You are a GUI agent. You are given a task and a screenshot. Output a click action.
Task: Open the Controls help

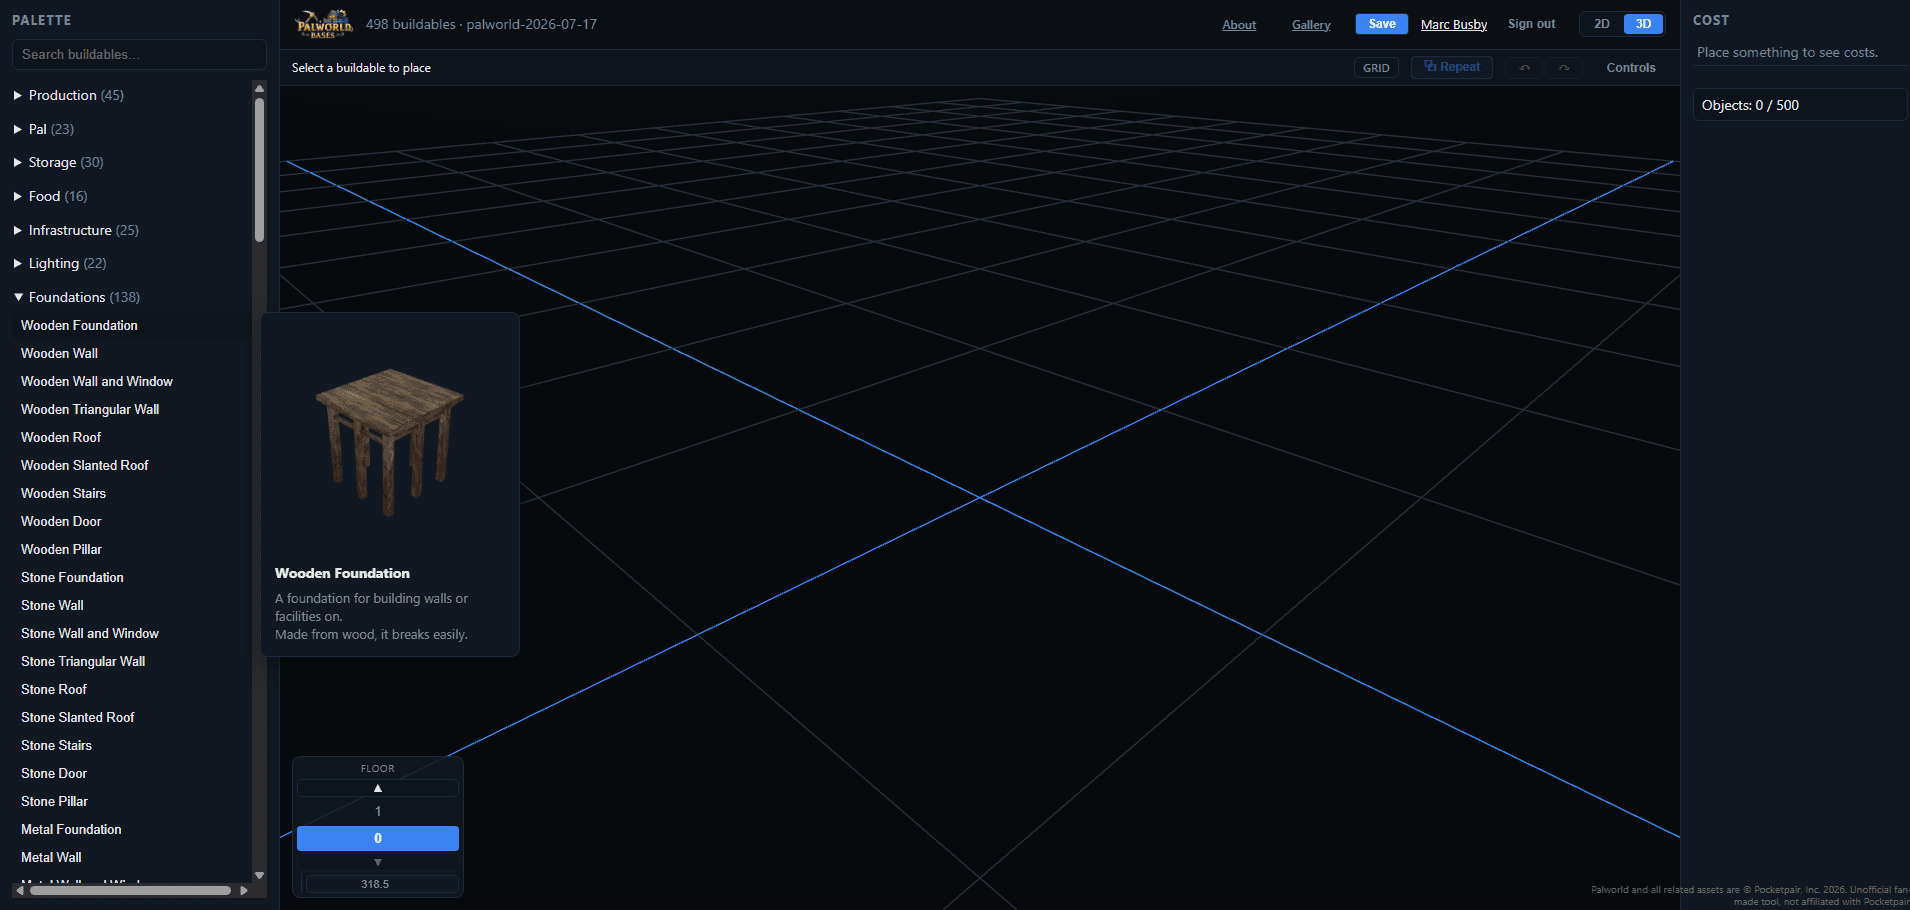point(1631,67)
